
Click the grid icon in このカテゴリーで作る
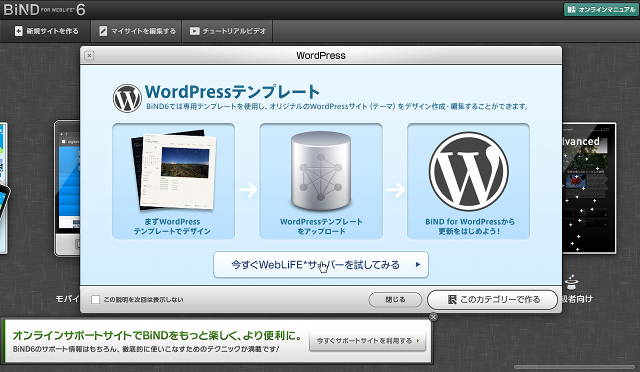pyautogui.click(x=452, y=300)
